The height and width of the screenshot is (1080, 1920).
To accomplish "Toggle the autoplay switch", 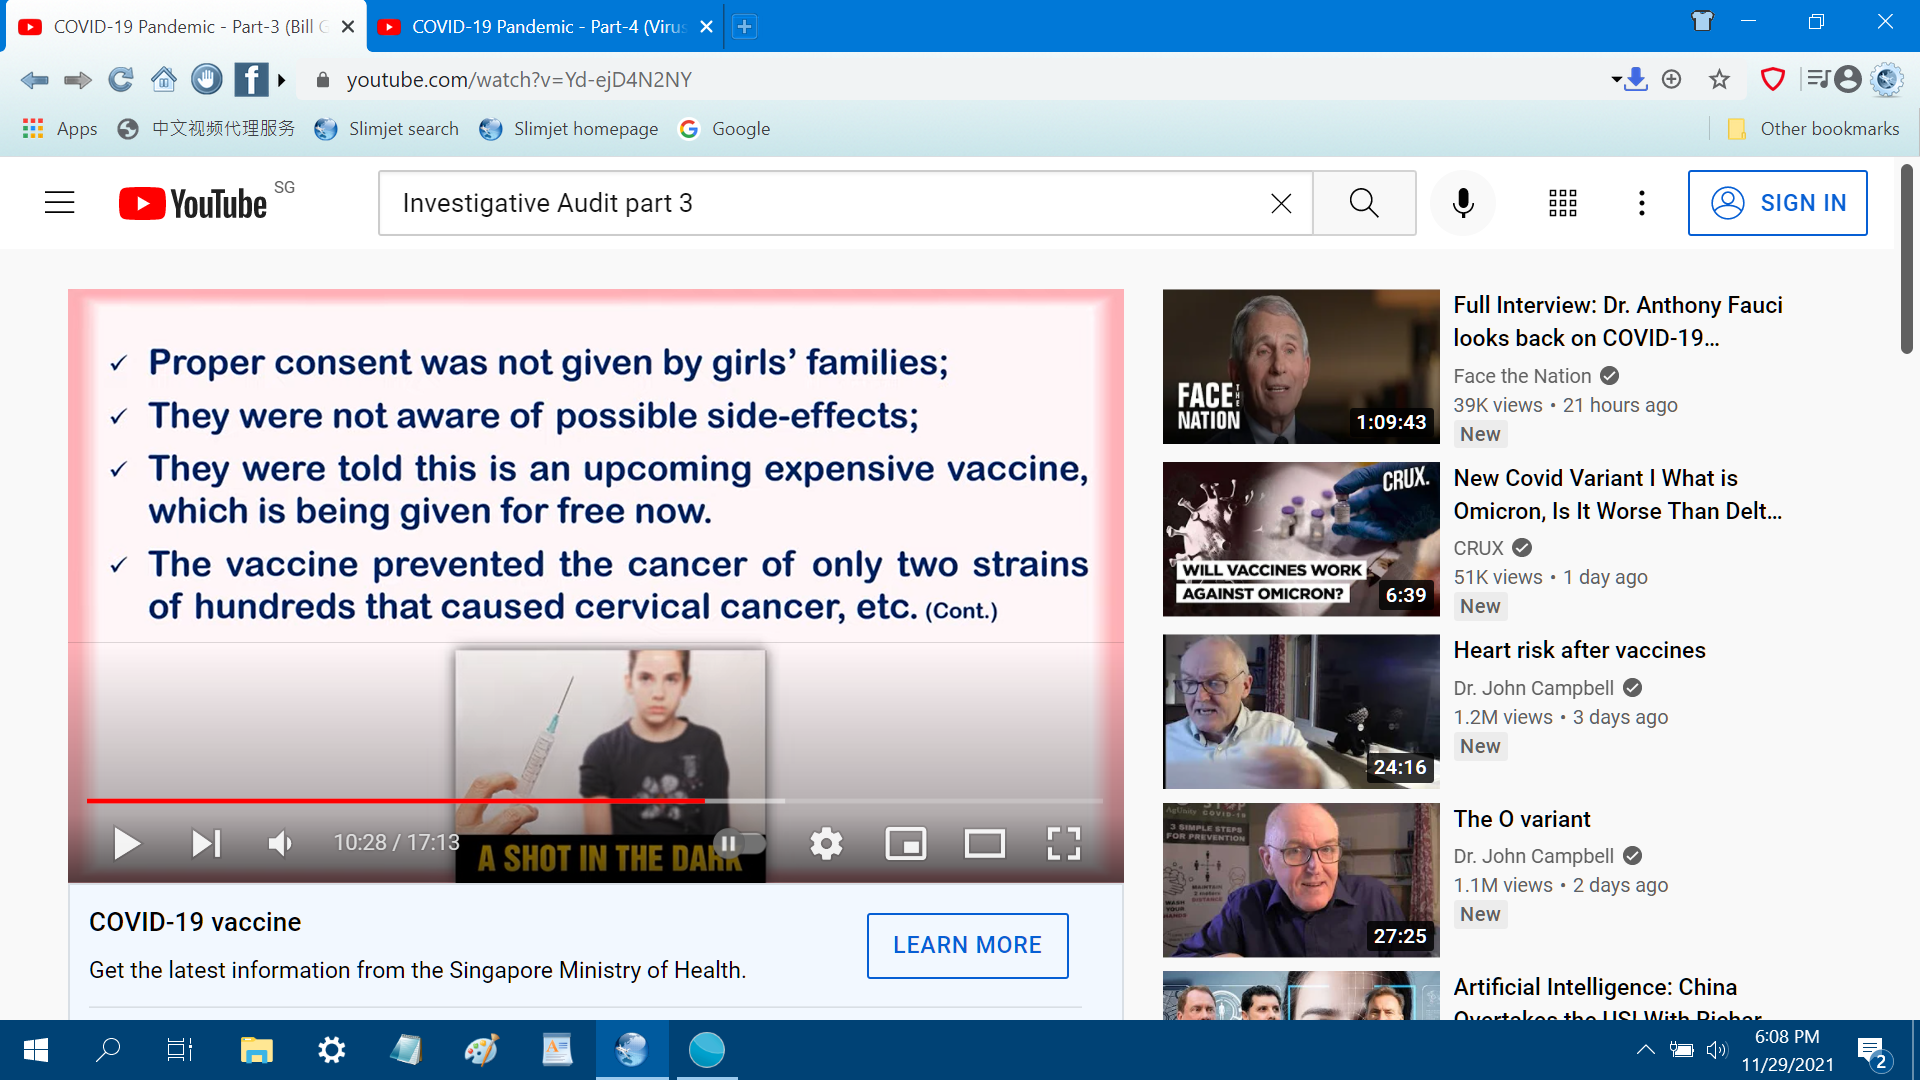I will (x=739, y=843).
